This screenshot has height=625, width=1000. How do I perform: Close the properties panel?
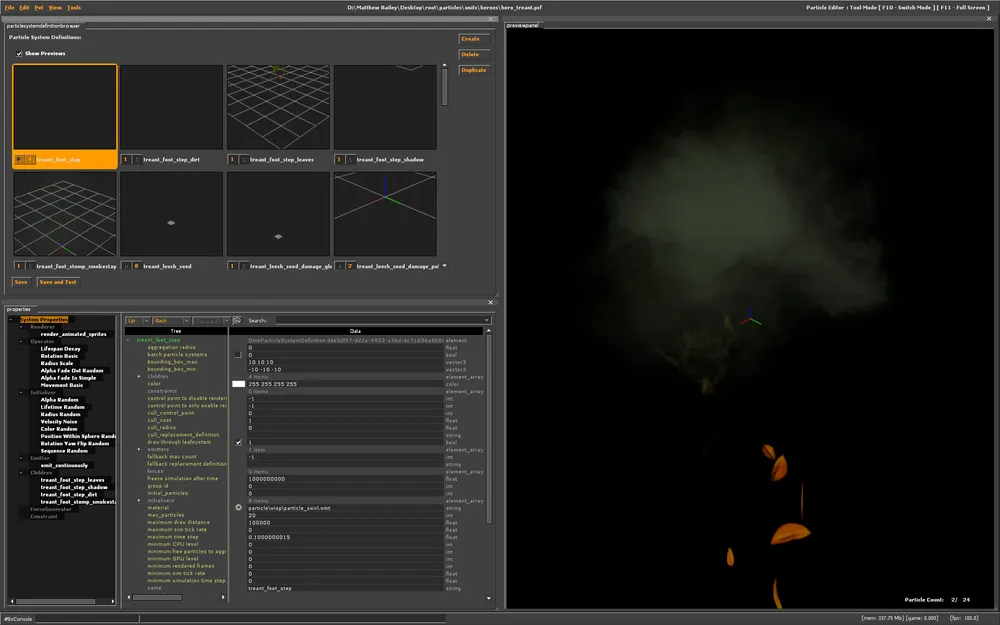[490, 301]
